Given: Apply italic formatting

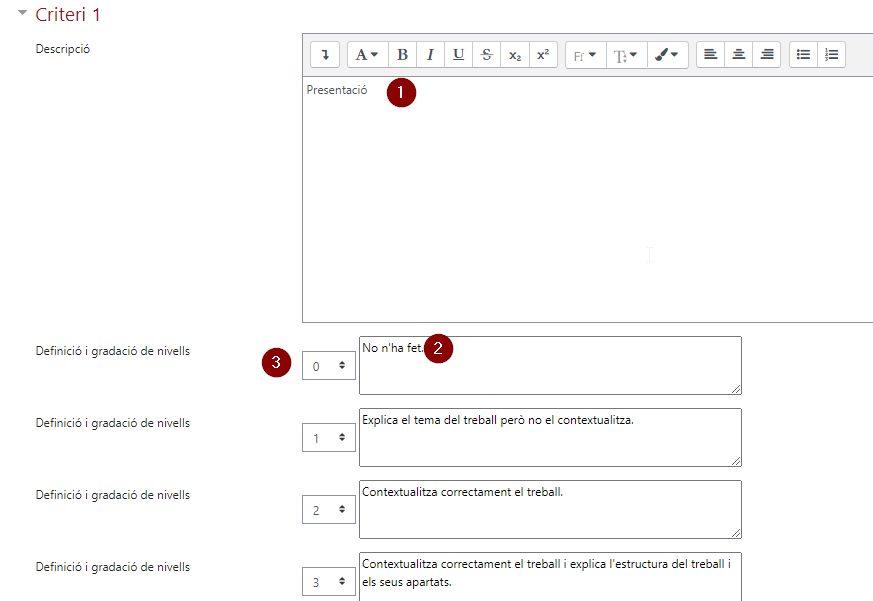Looking at the screenshot, I should point(430,55).
